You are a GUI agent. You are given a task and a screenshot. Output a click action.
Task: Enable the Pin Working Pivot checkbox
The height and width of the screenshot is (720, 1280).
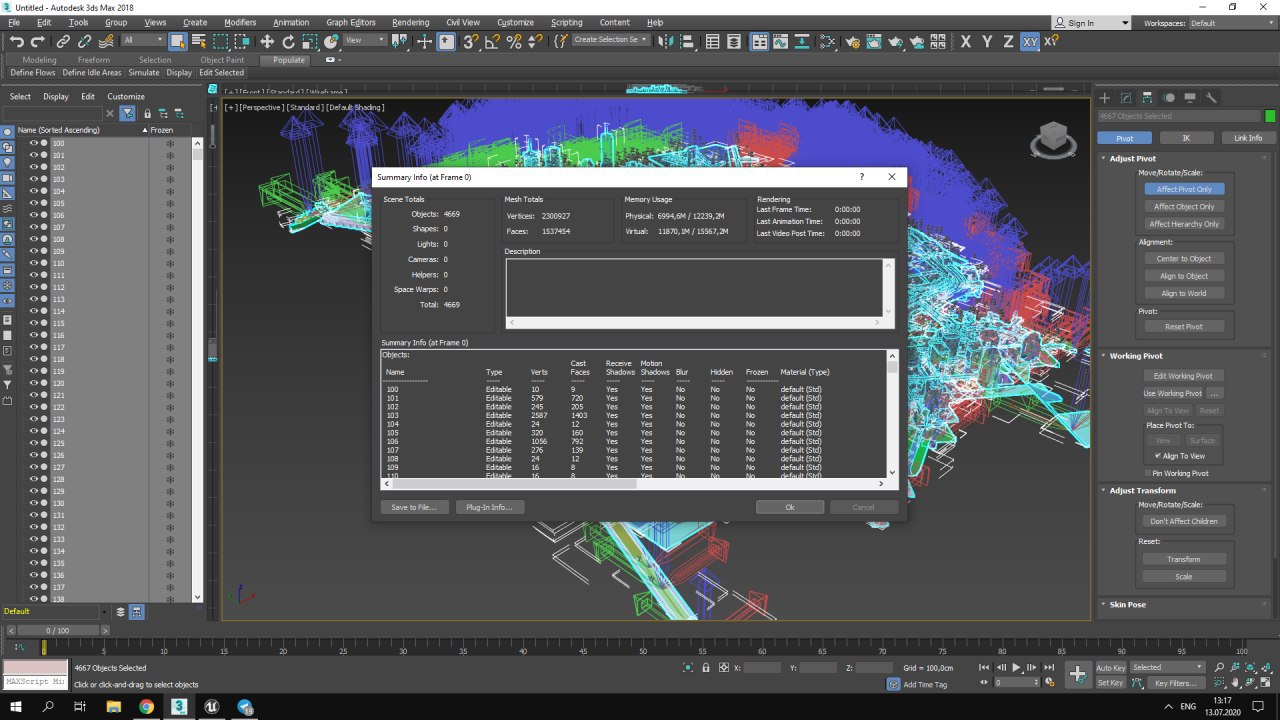coord(1148,473)
